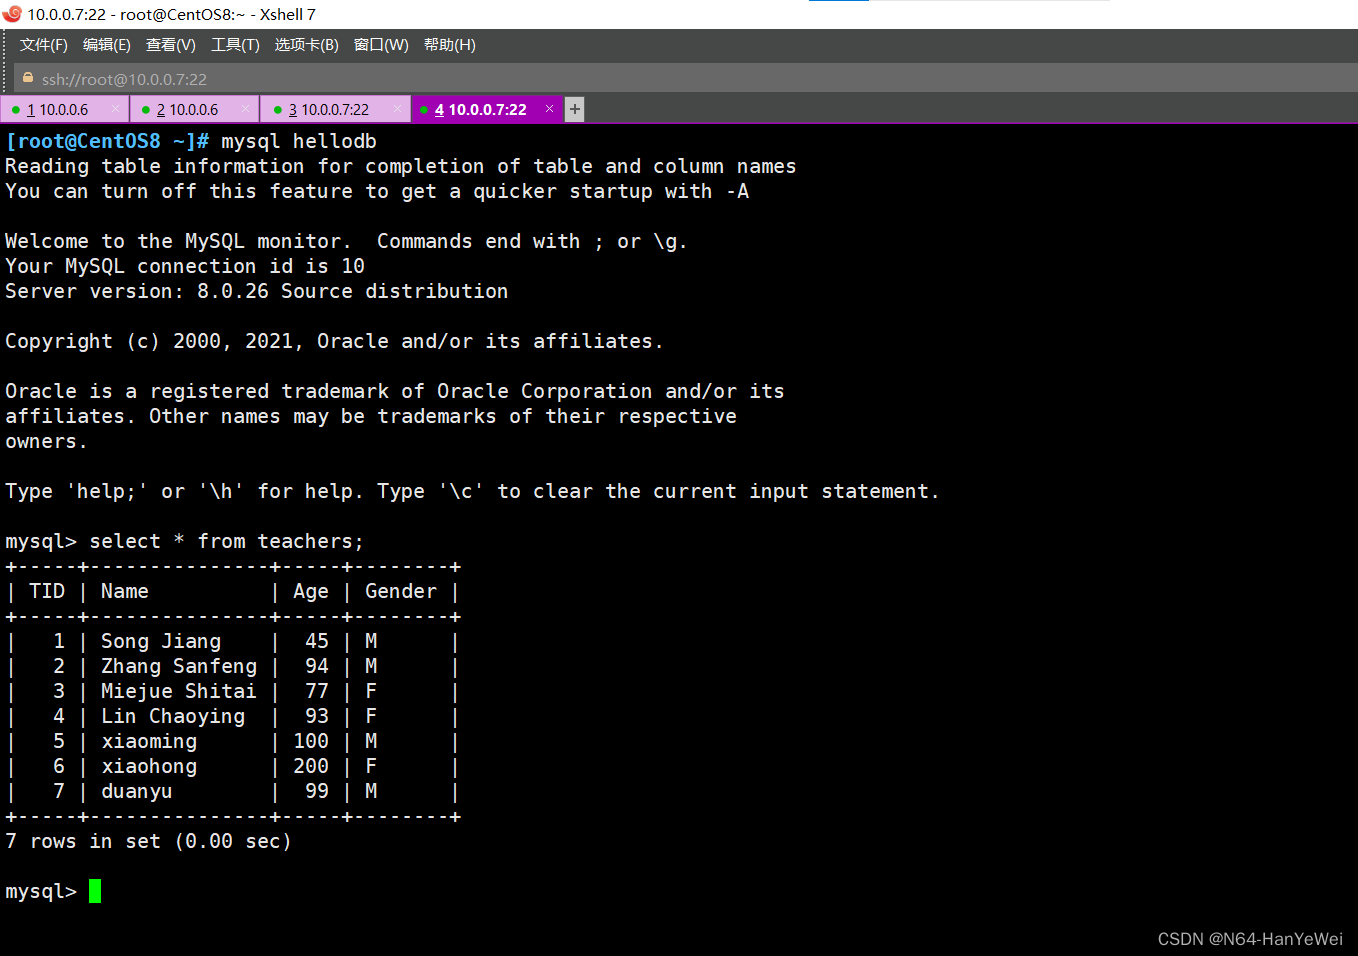Image resolution: width=1358 pixels, height=956 pixels.
Task: Close the active tab 4 10.0.0.7:22
Action: tap(549, 109)
